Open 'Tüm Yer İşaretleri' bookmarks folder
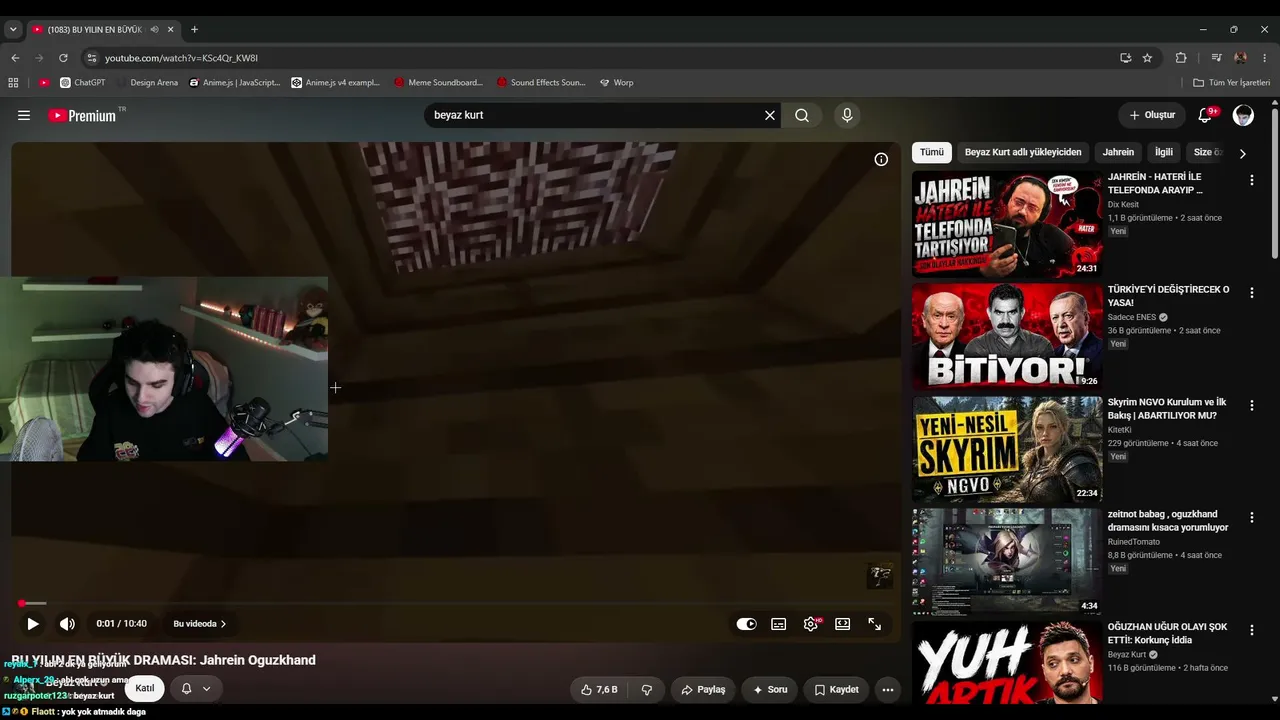 coord(1231,83)
